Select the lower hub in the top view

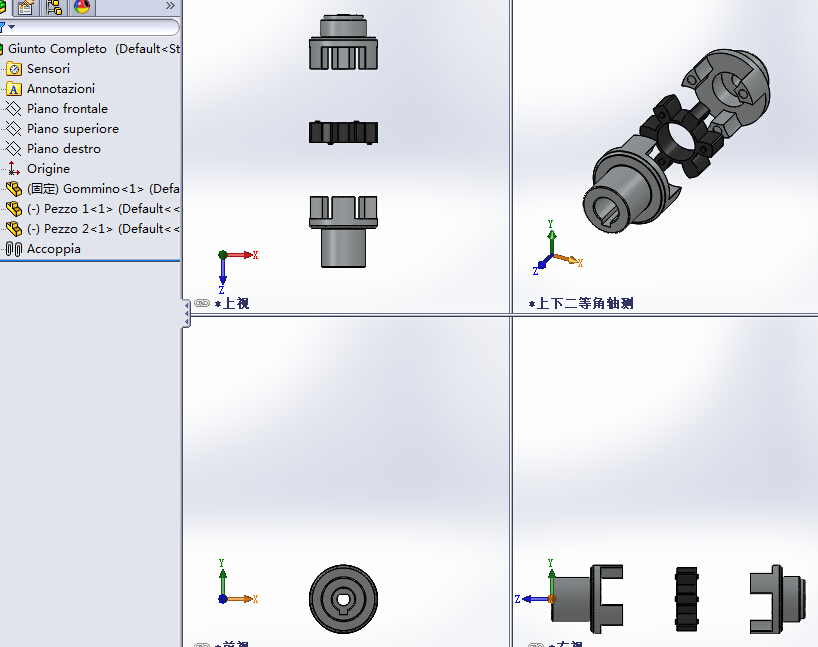pos(343,232)
